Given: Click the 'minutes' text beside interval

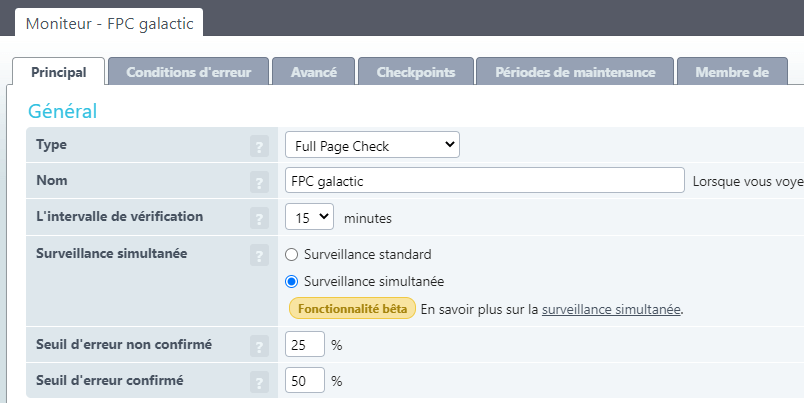Looking at the screenshot, I should tap(368, 218).
